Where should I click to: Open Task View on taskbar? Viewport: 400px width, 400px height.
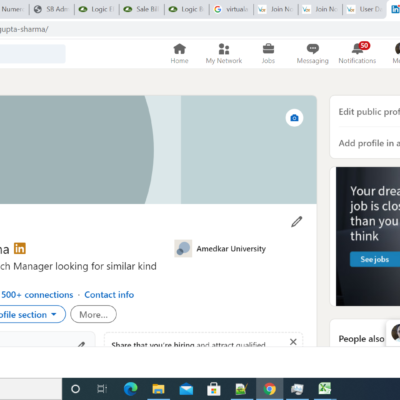click(102, 389)
